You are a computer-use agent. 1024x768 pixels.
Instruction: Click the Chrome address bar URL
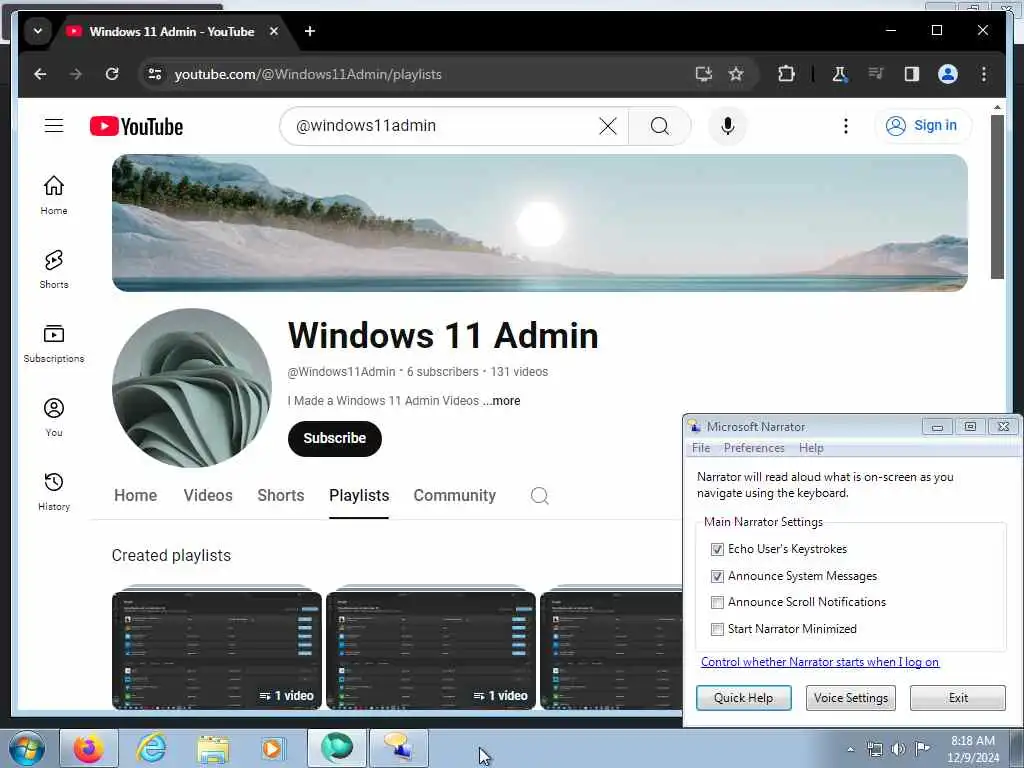[308, 74]
